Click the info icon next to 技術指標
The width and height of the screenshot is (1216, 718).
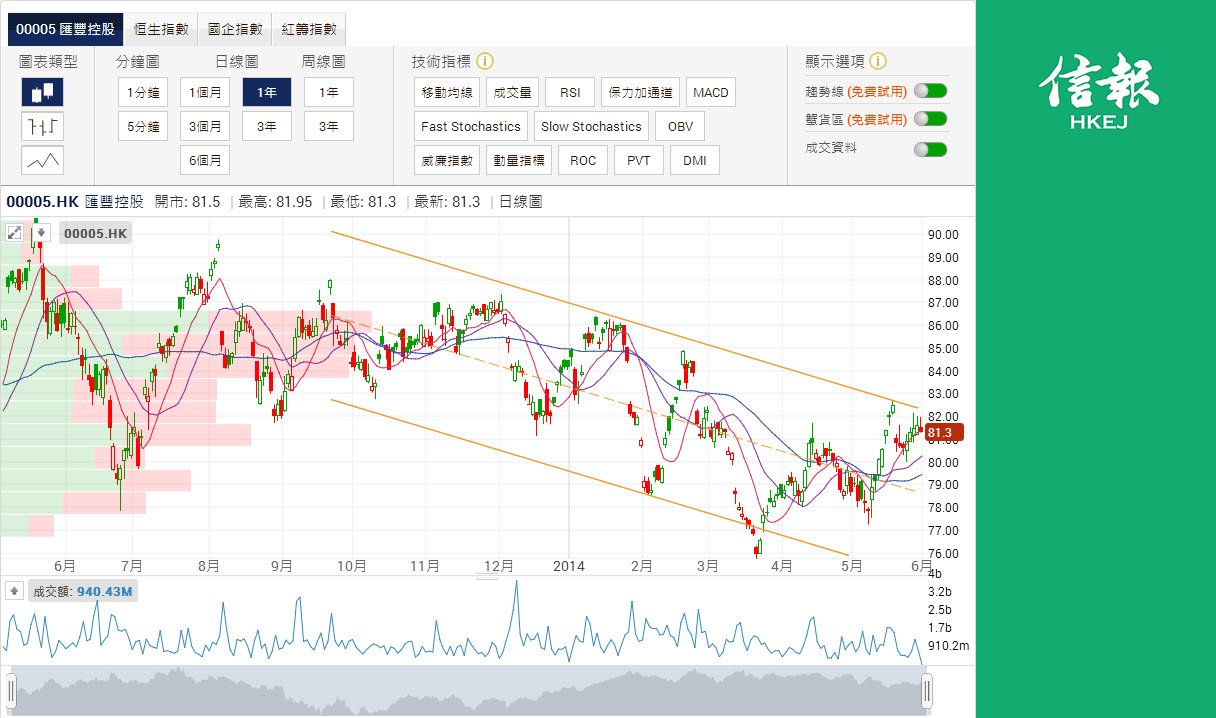(x=485, y=61)
